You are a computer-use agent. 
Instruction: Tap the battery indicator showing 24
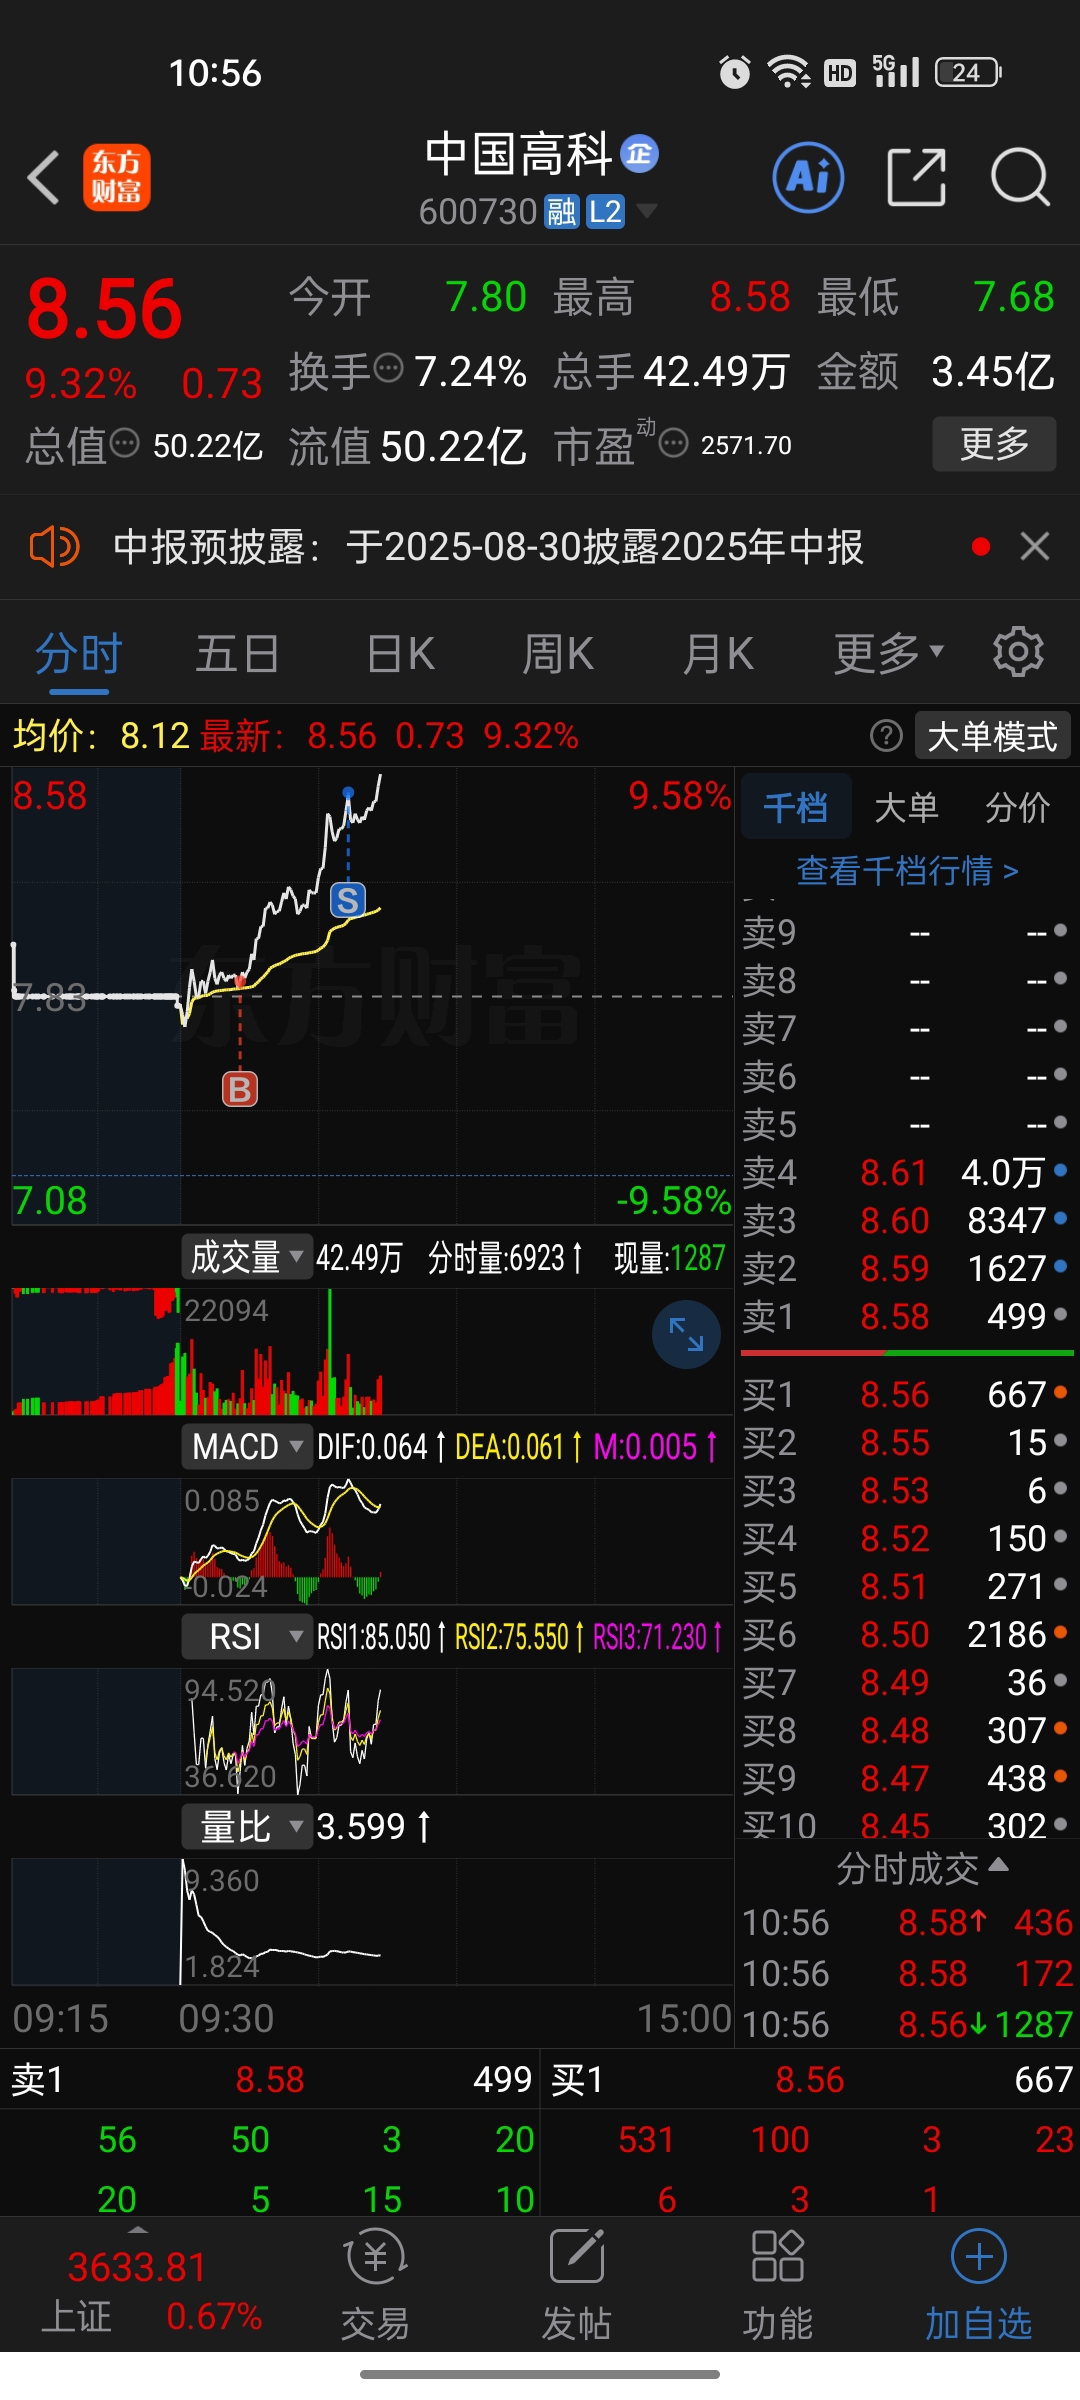click(968, 72)
